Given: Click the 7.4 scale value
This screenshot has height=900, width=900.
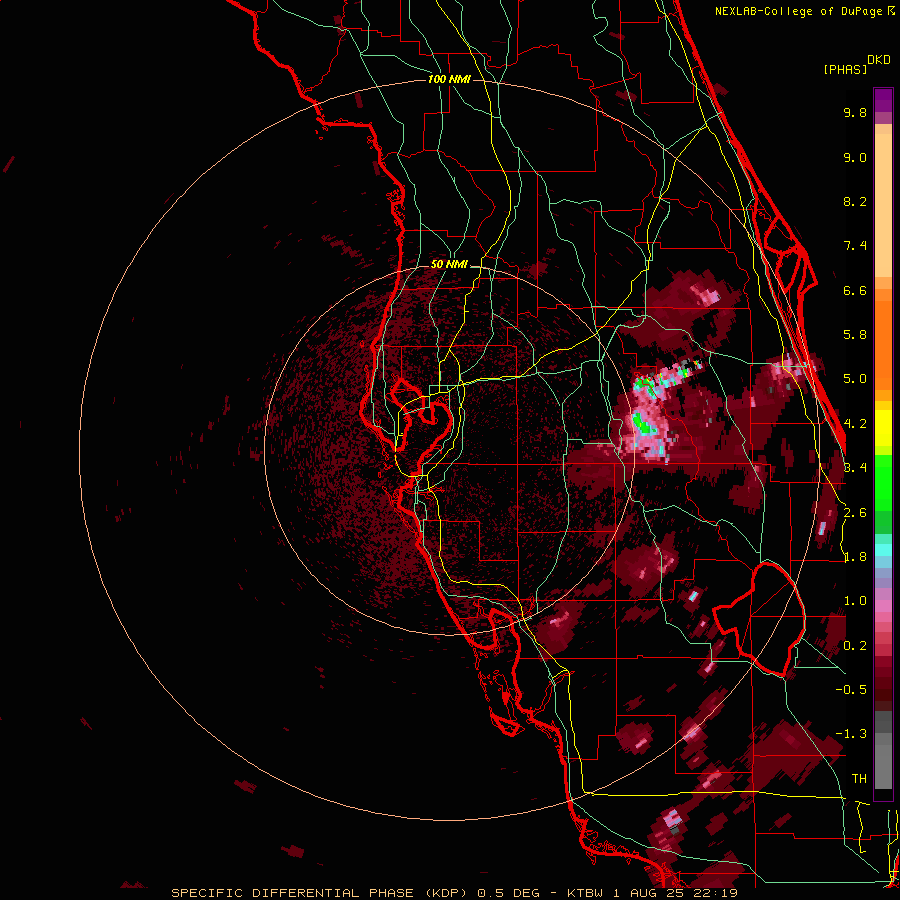Looking at the screenshot, I should click(855, 246).
